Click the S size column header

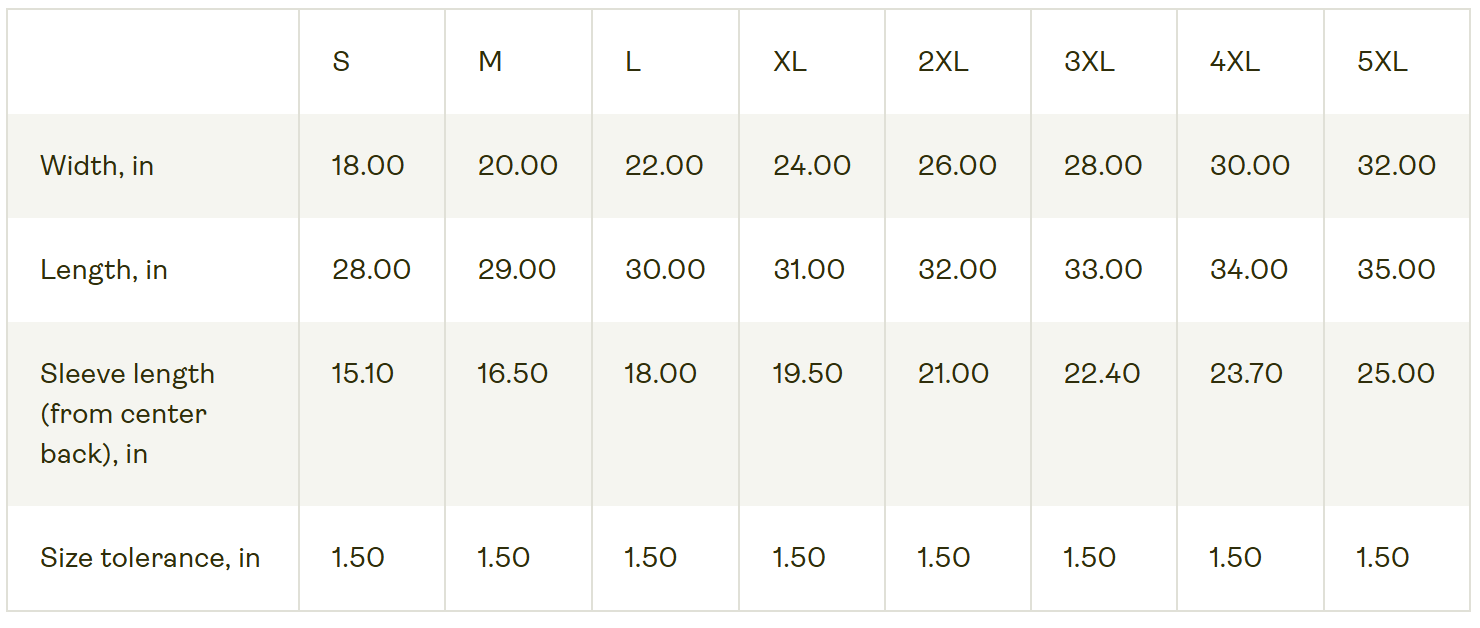(341, 62)
